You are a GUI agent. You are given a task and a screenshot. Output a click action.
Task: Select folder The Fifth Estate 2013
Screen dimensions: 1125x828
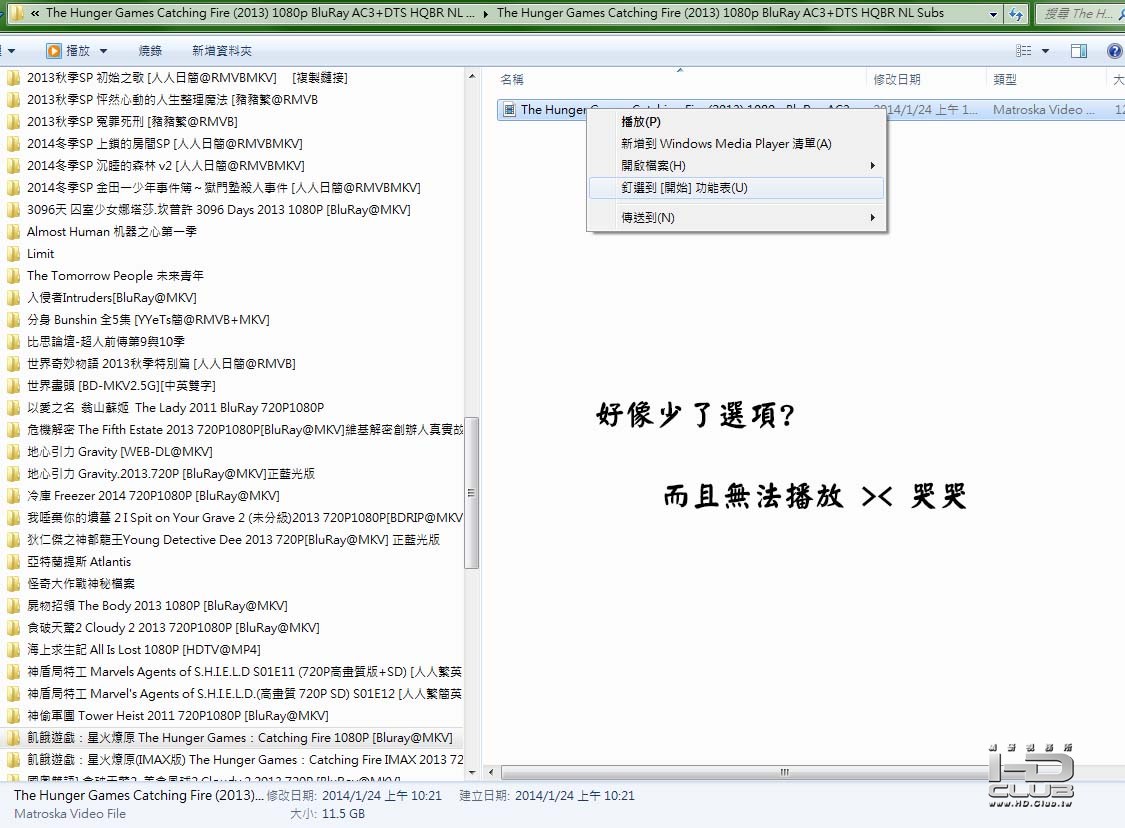point(235,430)
